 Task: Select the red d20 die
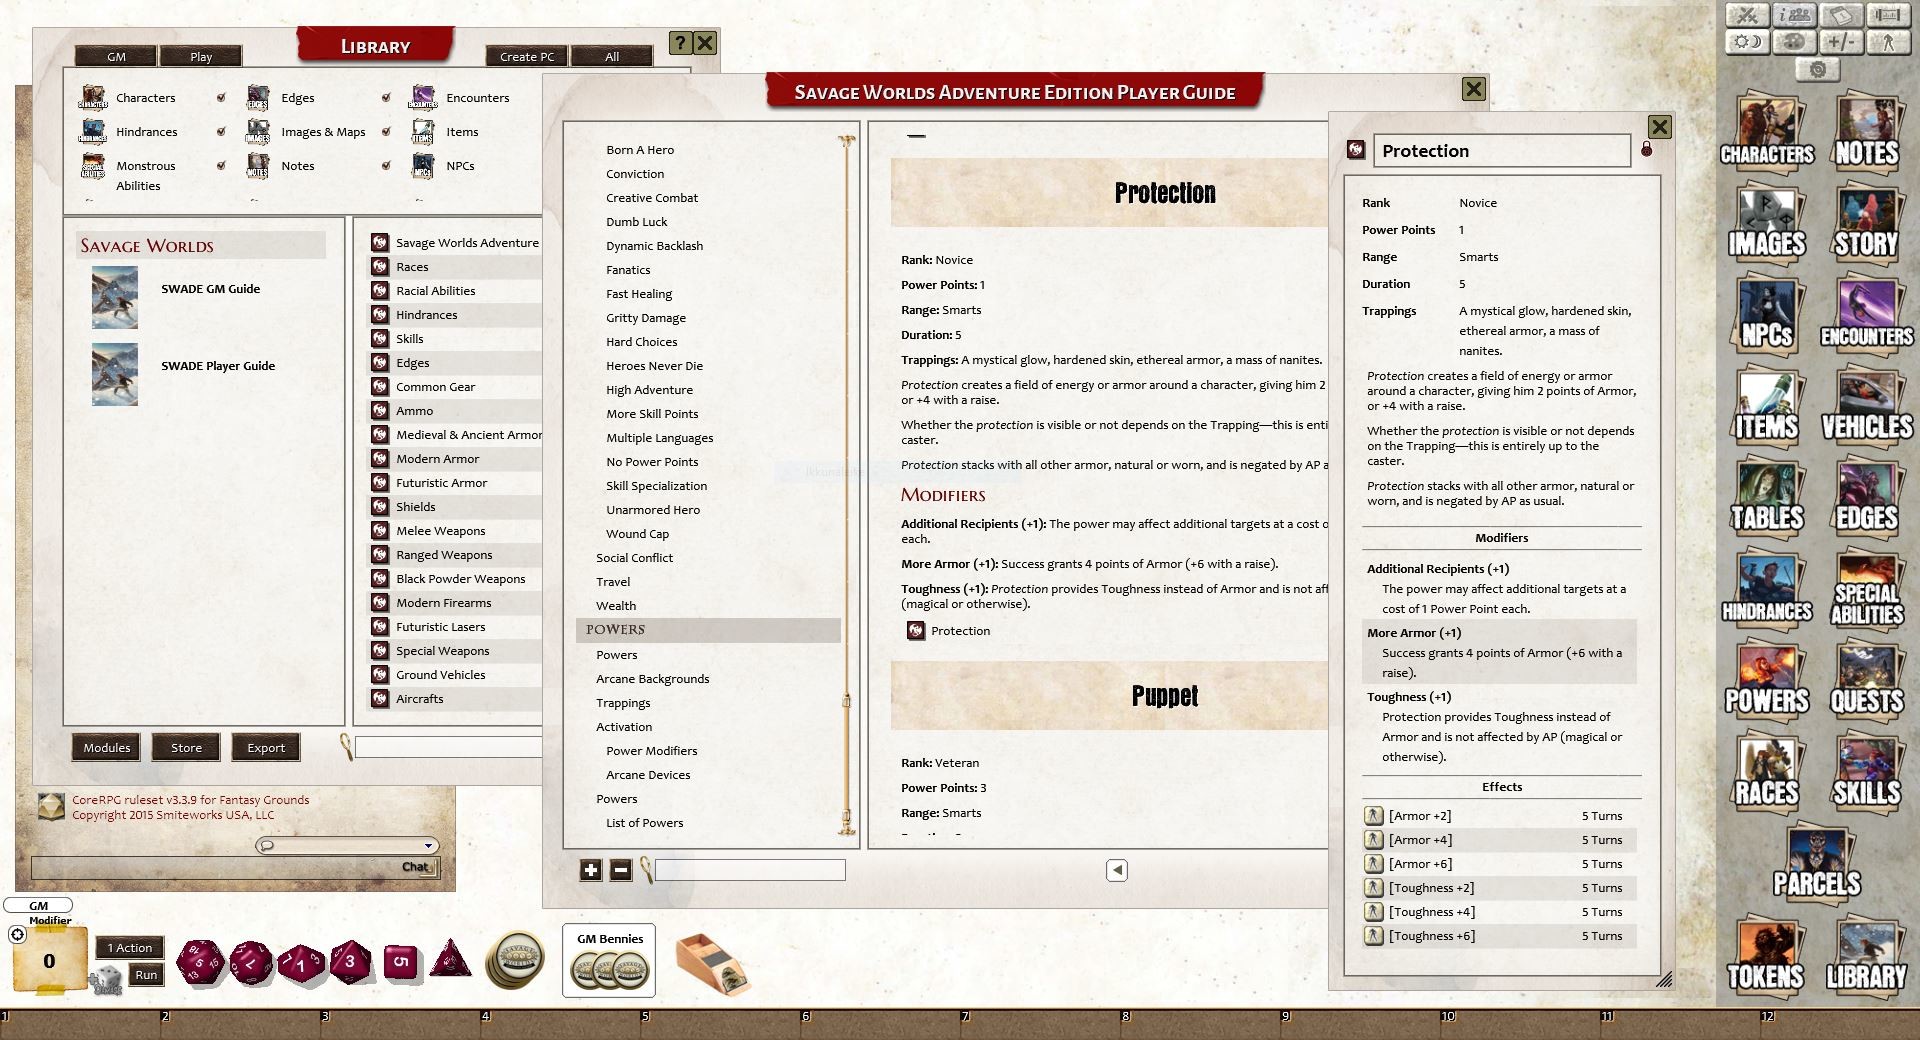200,960
